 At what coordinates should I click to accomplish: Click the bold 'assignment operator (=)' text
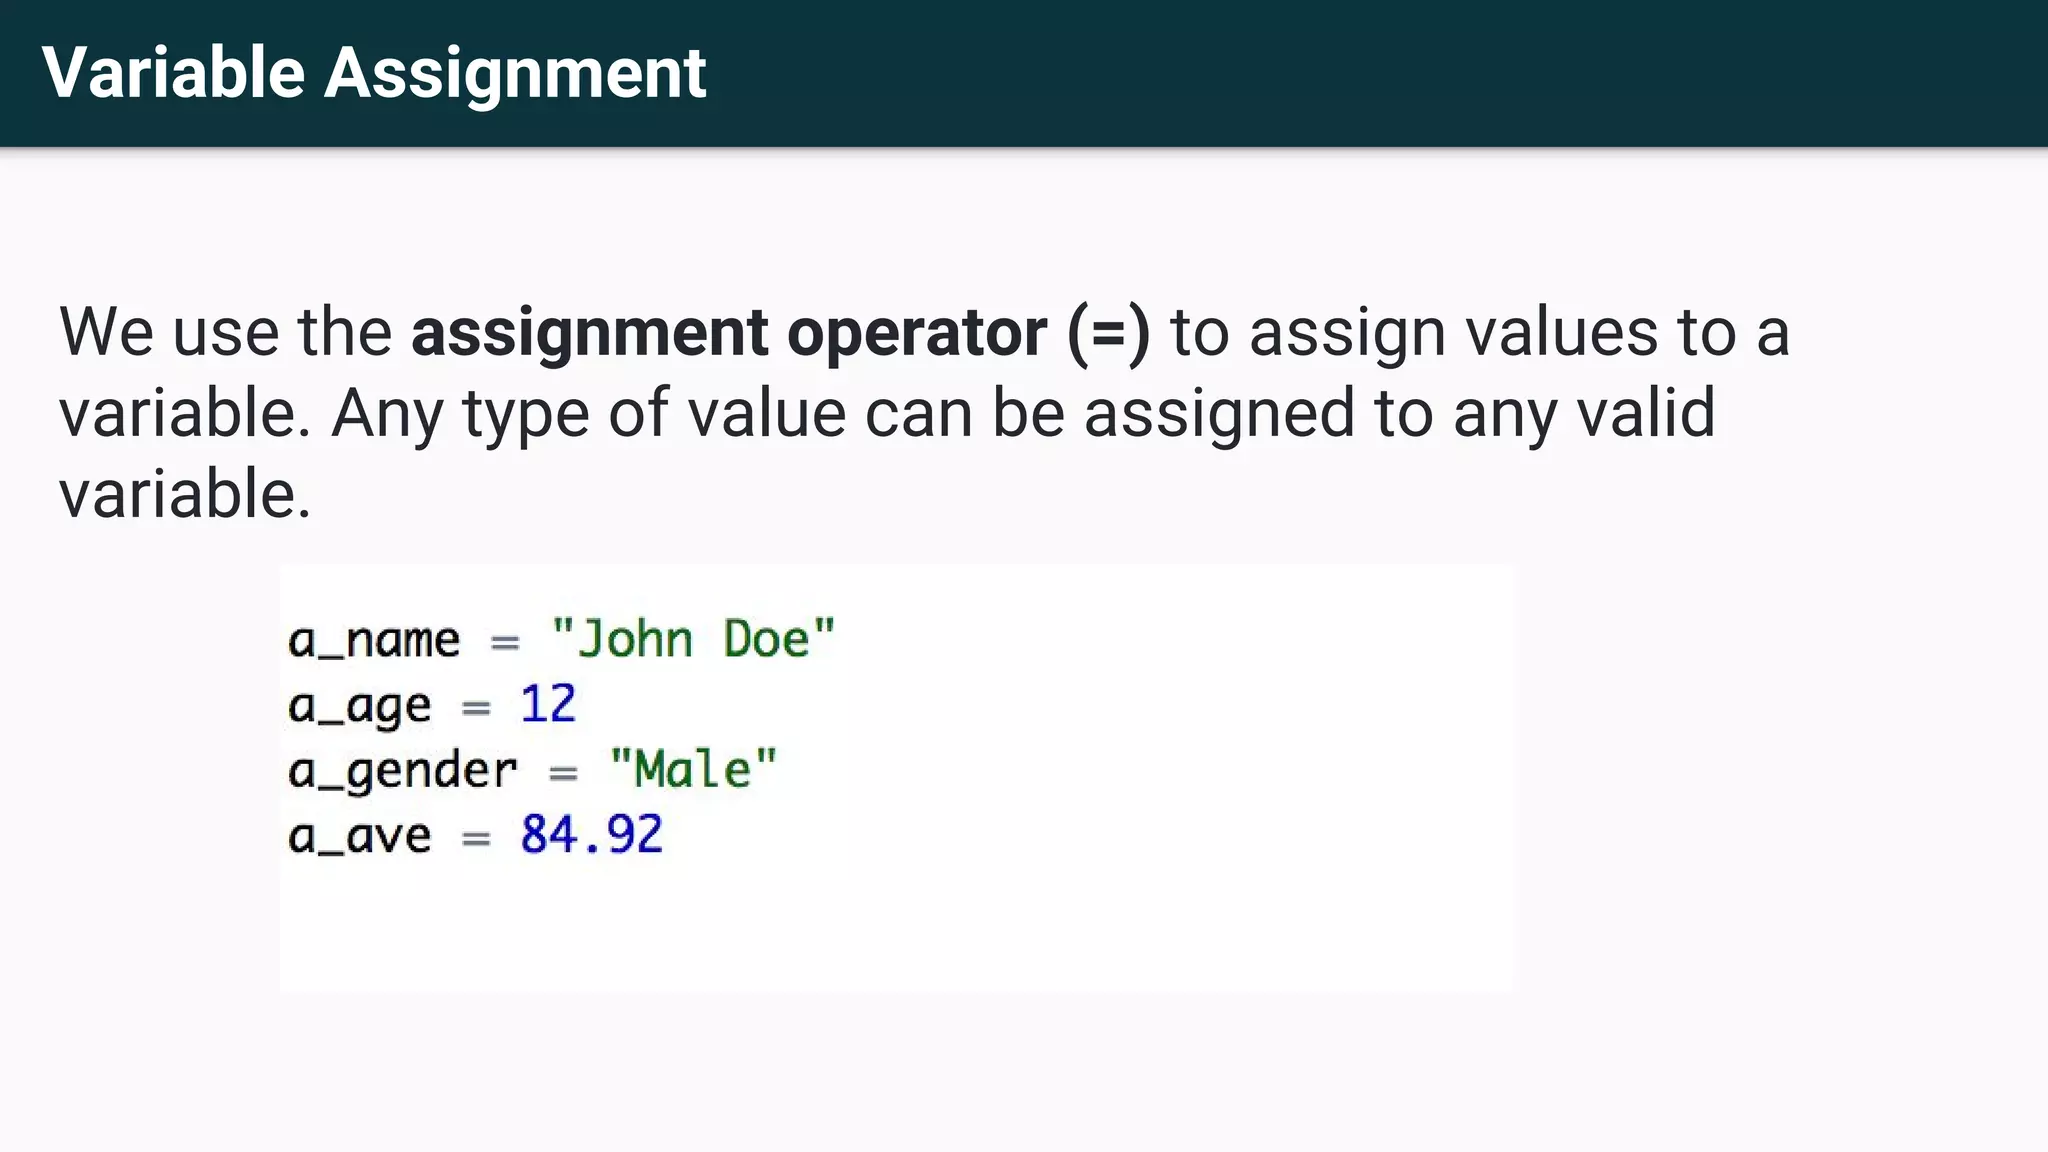(x=781, y=333)
